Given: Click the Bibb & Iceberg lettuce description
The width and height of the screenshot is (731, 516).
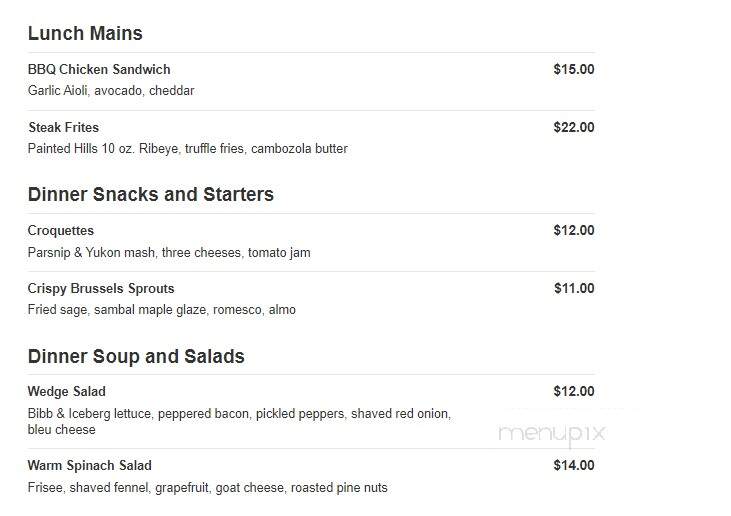Looking at the screenshot, I should [x=239, y=421].
